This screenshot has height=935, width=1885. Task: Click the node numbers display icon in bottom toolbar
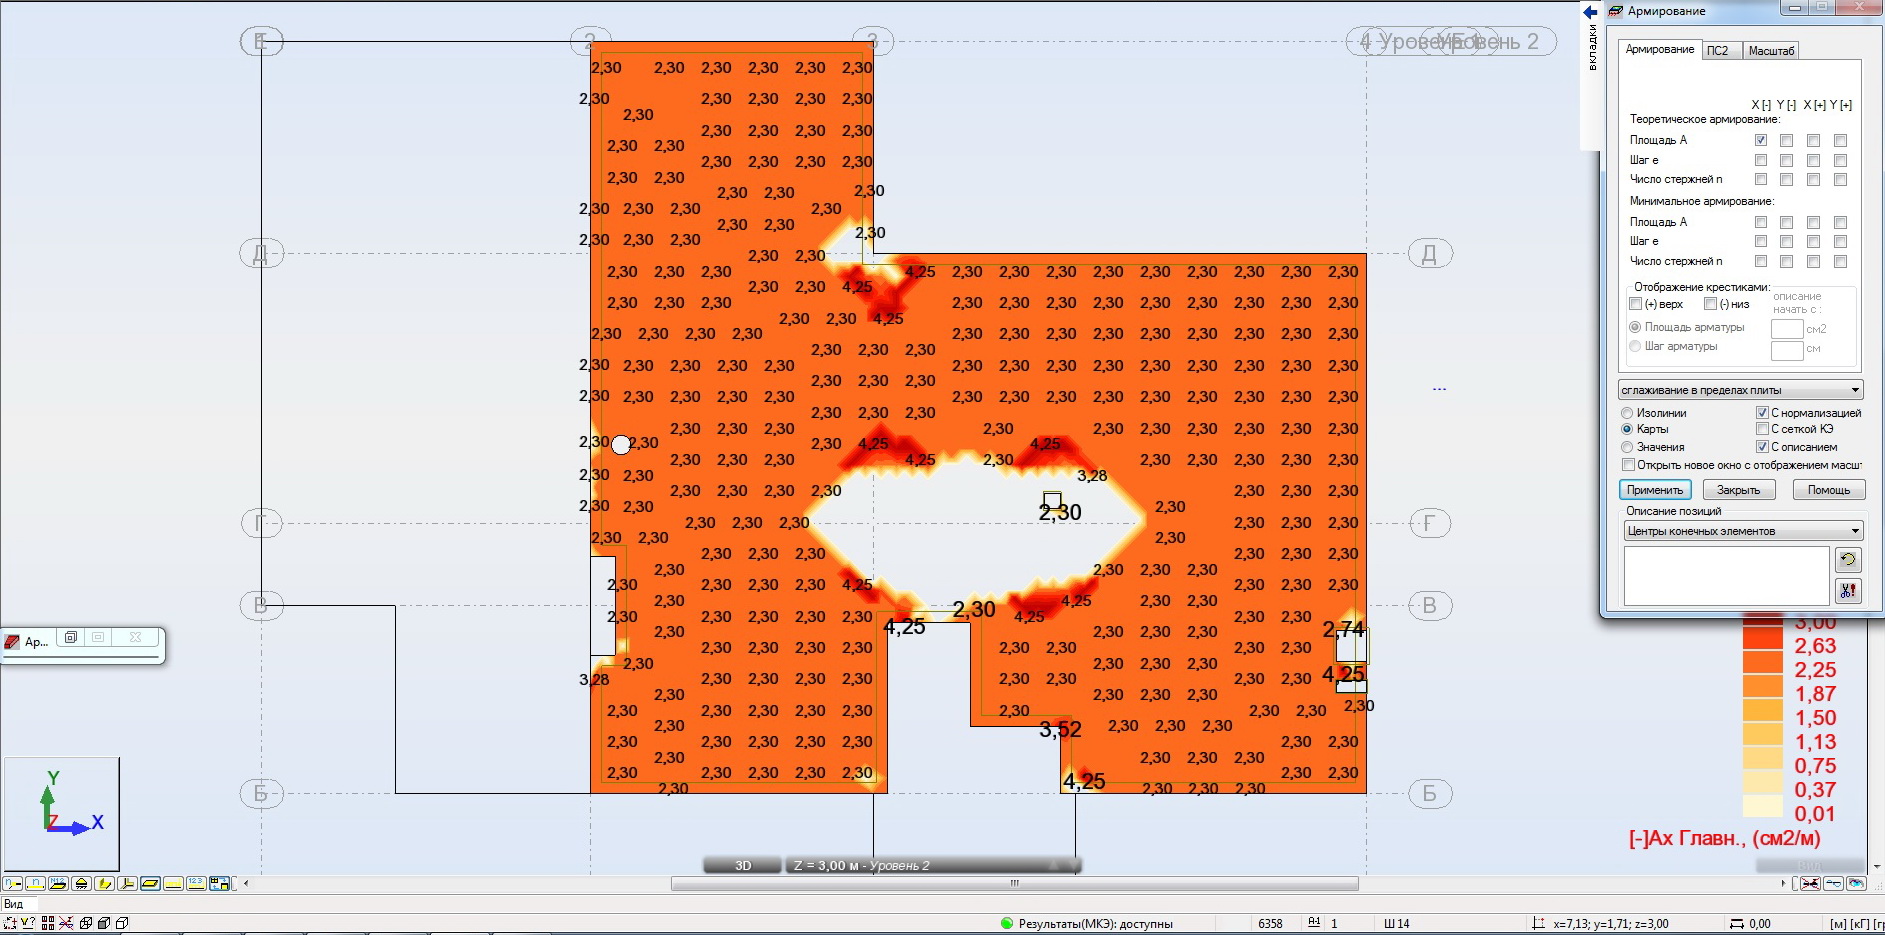click(x=12, y=883)
